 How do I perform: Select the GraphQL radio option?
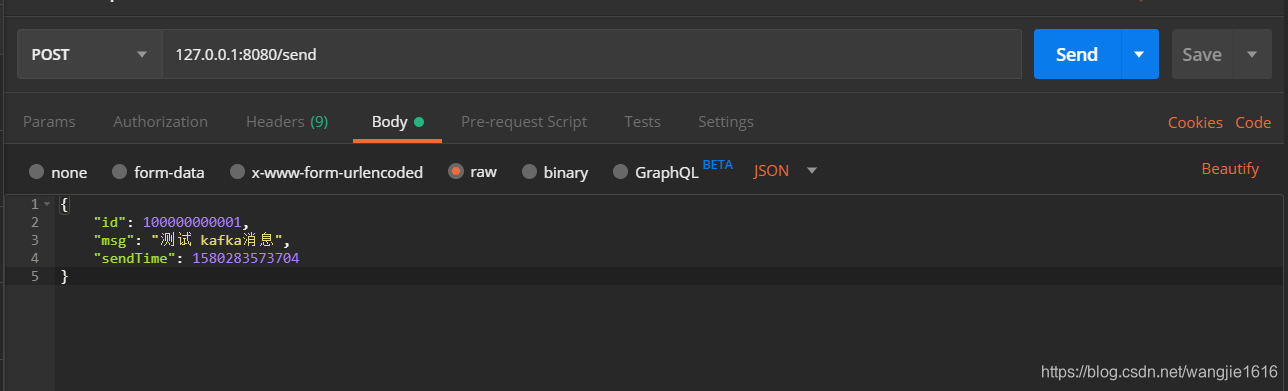(x=620, y=172)
